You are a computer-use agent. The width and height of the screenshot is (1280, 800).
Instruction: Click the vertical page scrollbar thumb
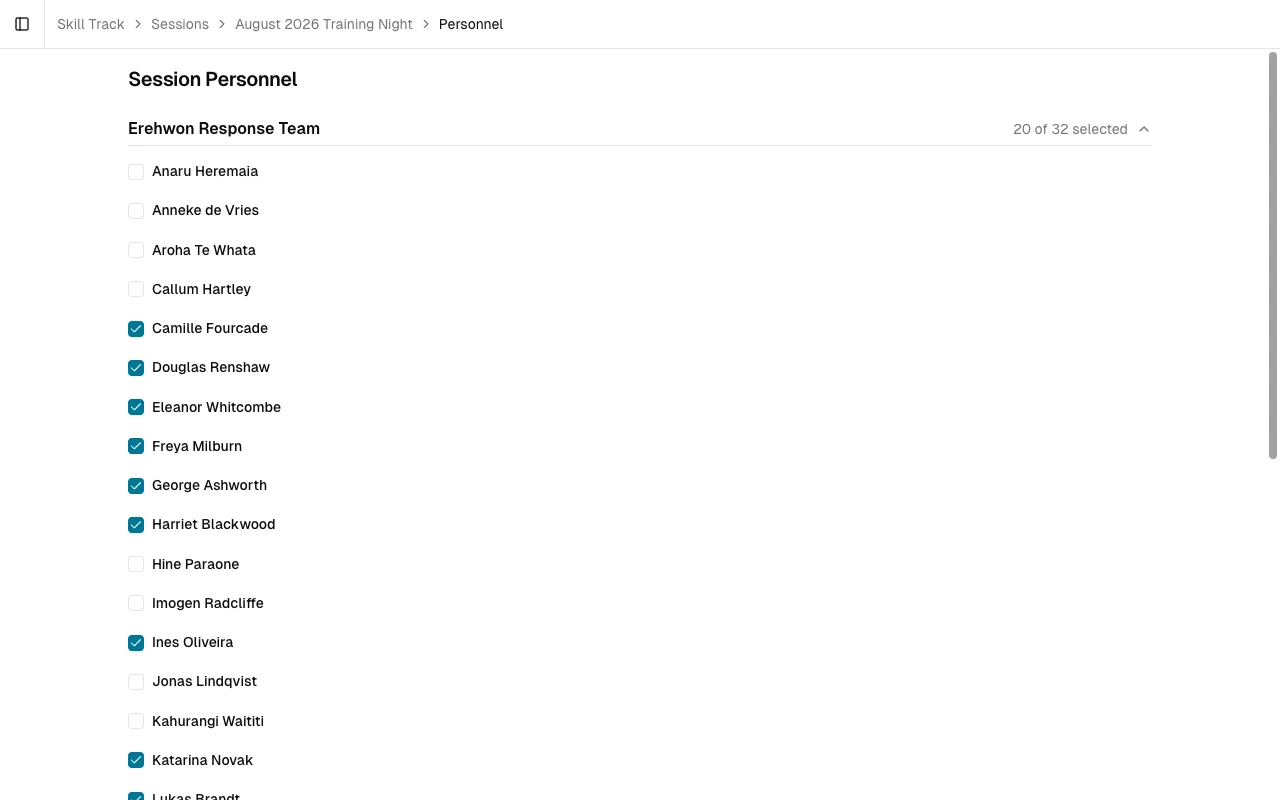tap(1273, 255)
